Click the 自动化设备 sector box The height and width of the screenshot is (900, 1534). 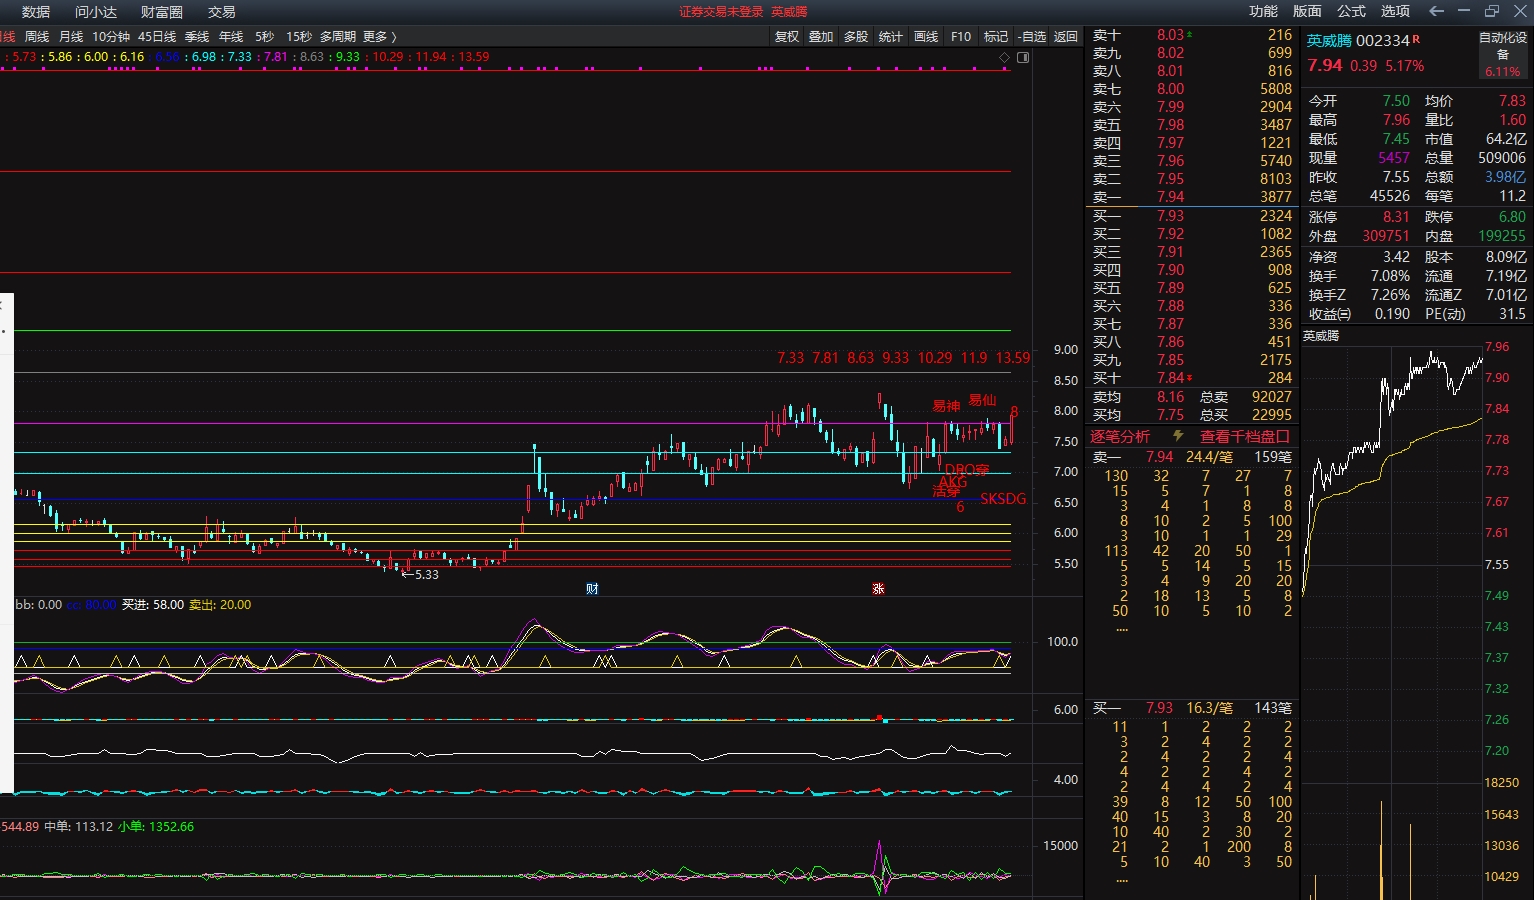[1502, 54]
